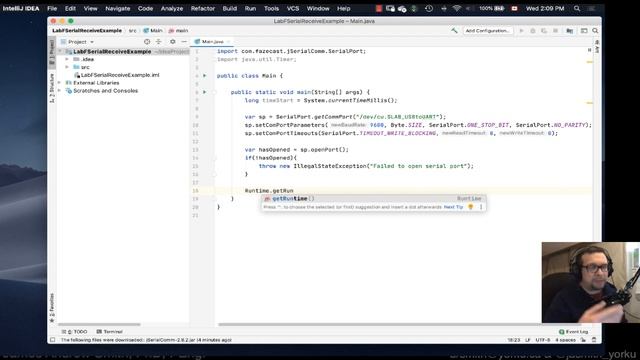Image resolution: width=640 pixels, height=360 pixels.
Task: Open the Analyze menu
Action: pos(172,8)
